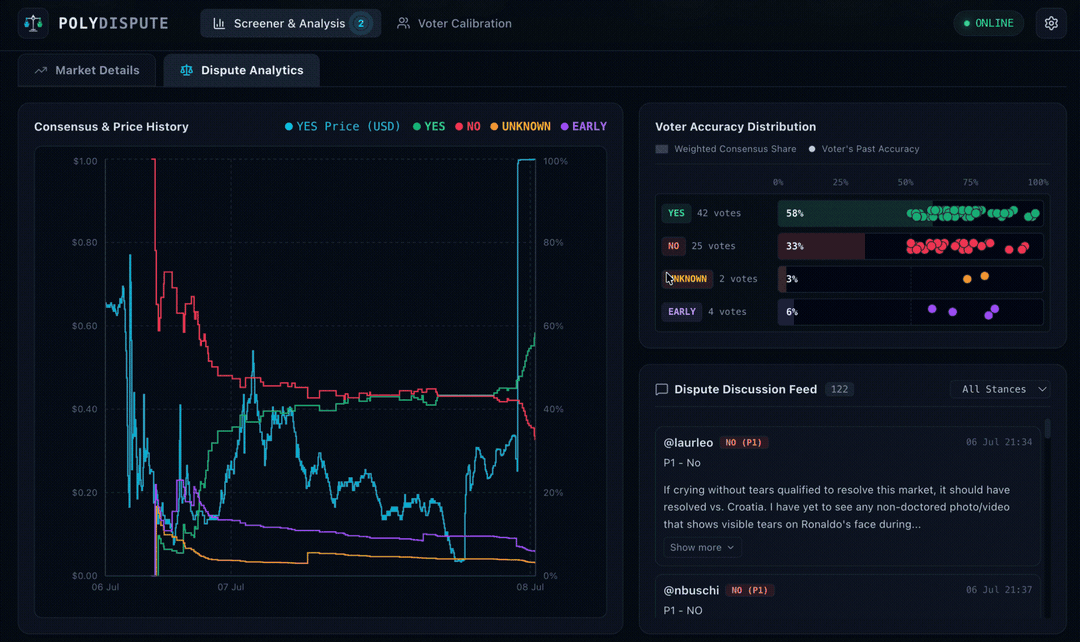Switch to the Market Details tab
The width and height of the screenshot is (1080, 642).
(87, 70)
